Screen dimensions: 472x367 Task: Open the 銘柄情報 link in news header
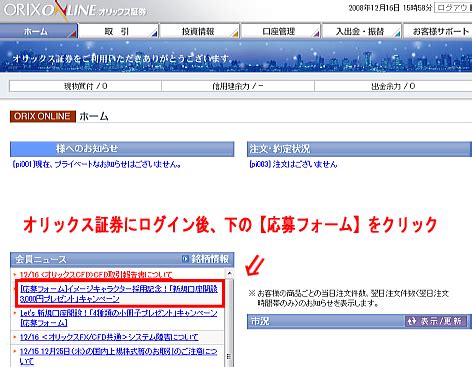click(x=210, y=259)
